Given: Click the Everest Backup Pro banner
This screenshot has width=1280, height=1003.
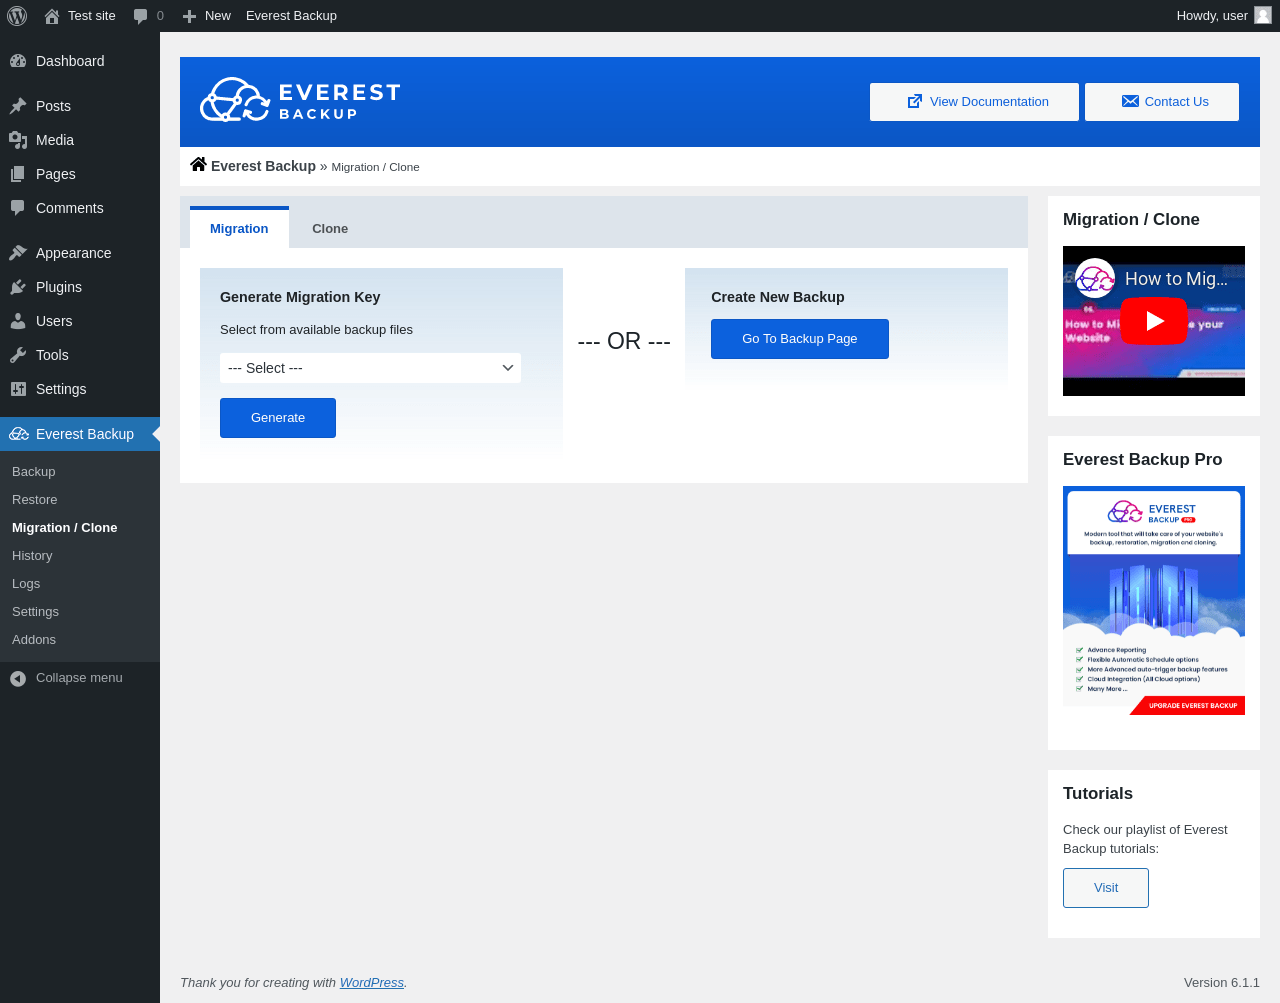Looking at the screenshot, I should [1154, 601].
